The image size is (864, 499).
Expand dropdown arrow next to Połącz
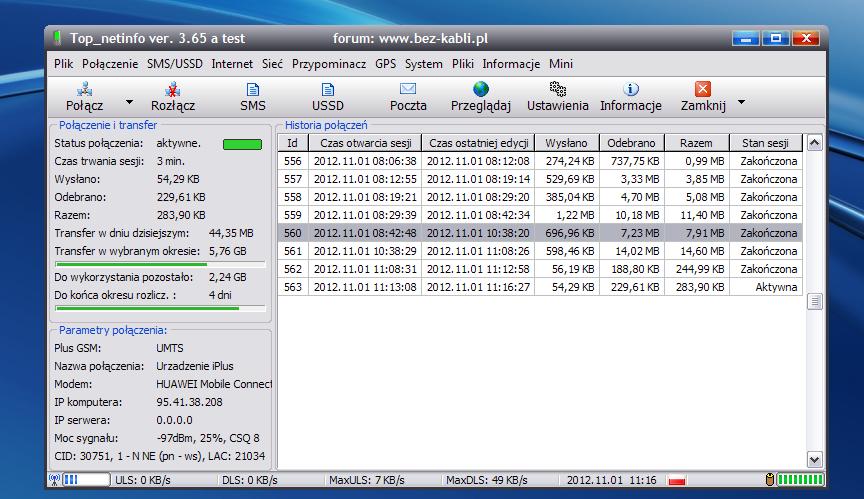tap(129, 102)
